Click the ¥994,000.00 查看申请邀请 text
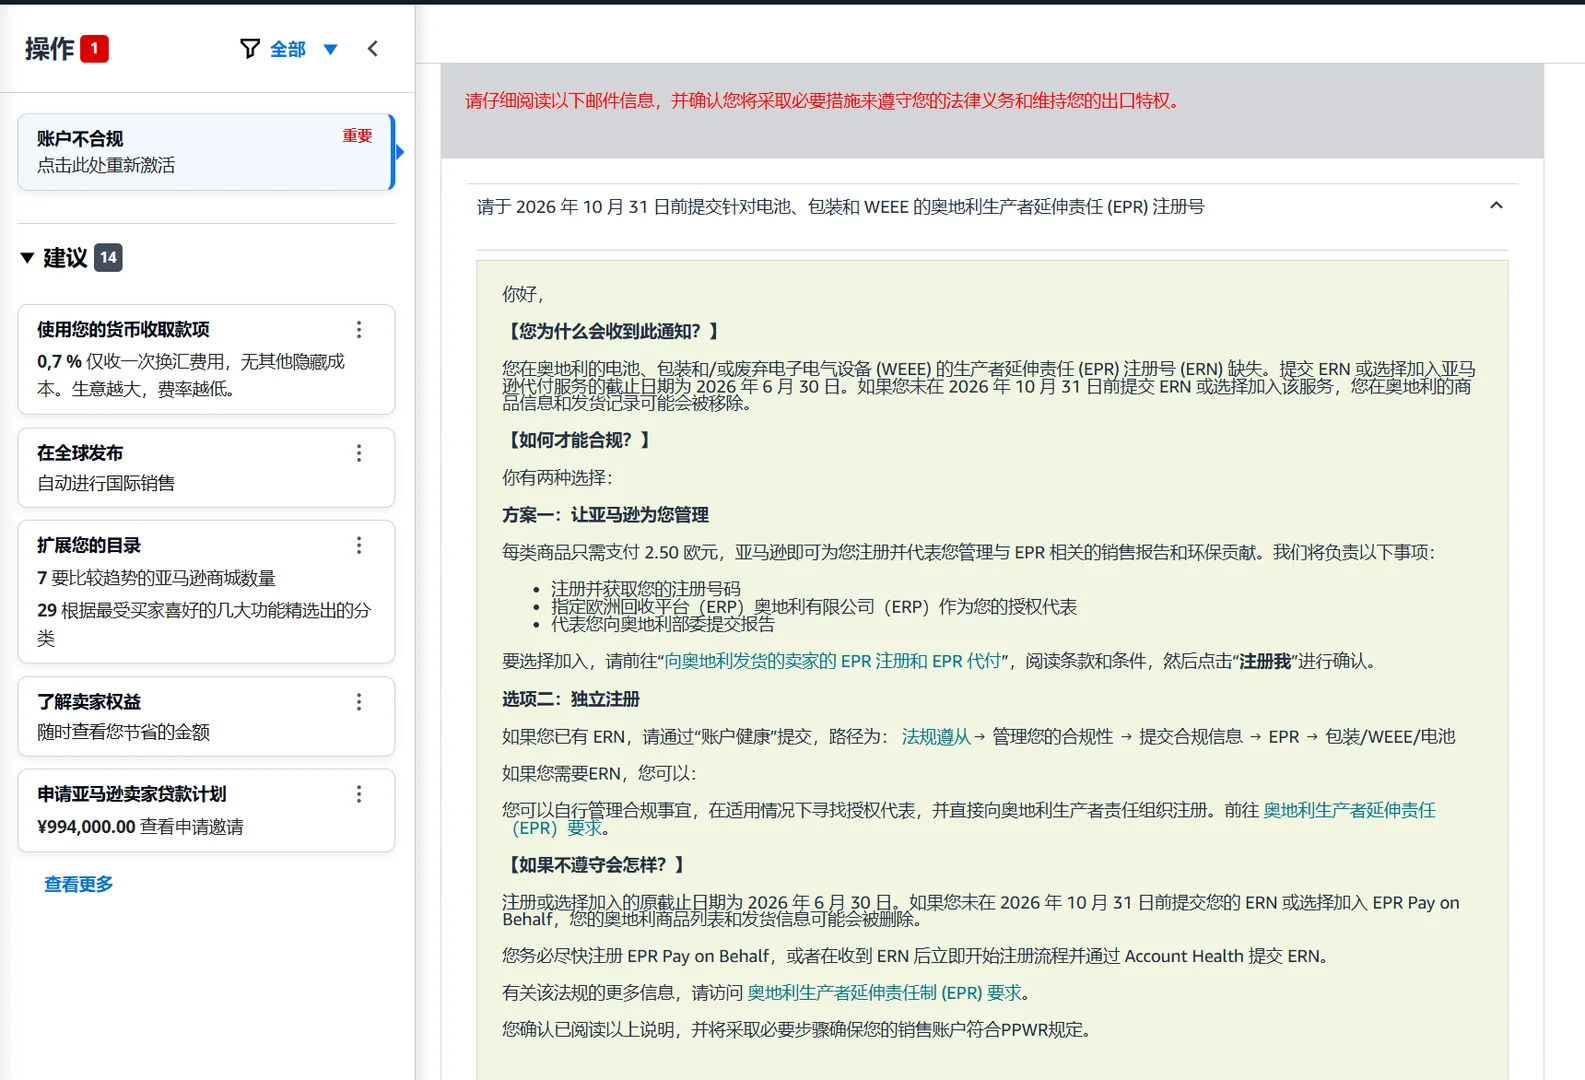Viewport: 1585px width, 1080px height. click(140, 827)
